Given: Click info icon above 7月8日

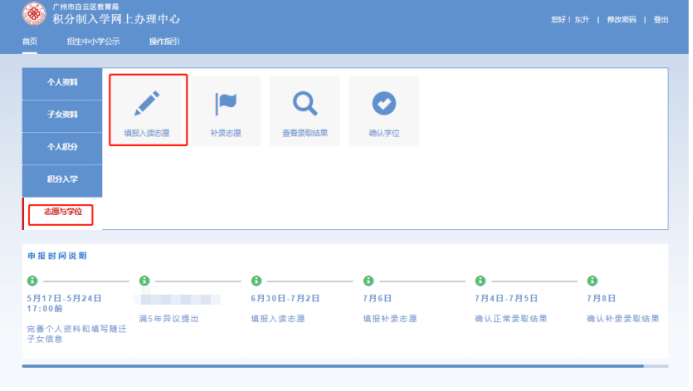Looking at the screenshot, I should click(x=592, y=281).
